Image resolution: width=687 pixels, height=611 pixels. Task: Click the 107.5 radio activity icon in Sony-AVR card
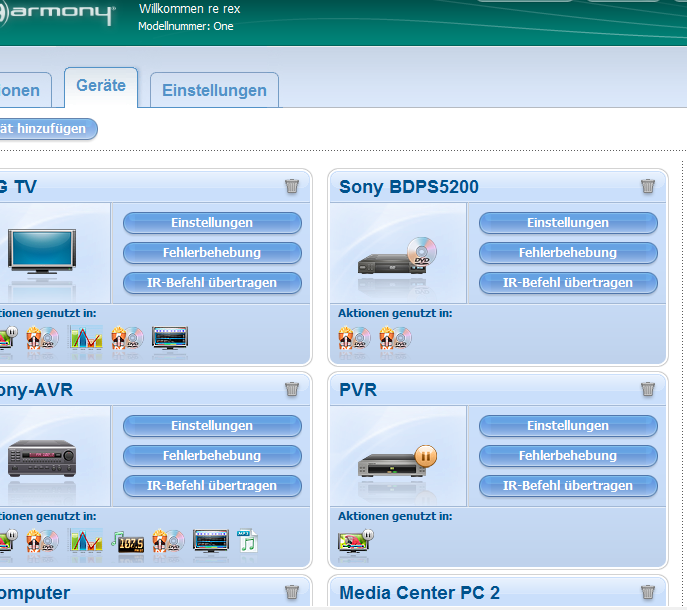(127, 541)
